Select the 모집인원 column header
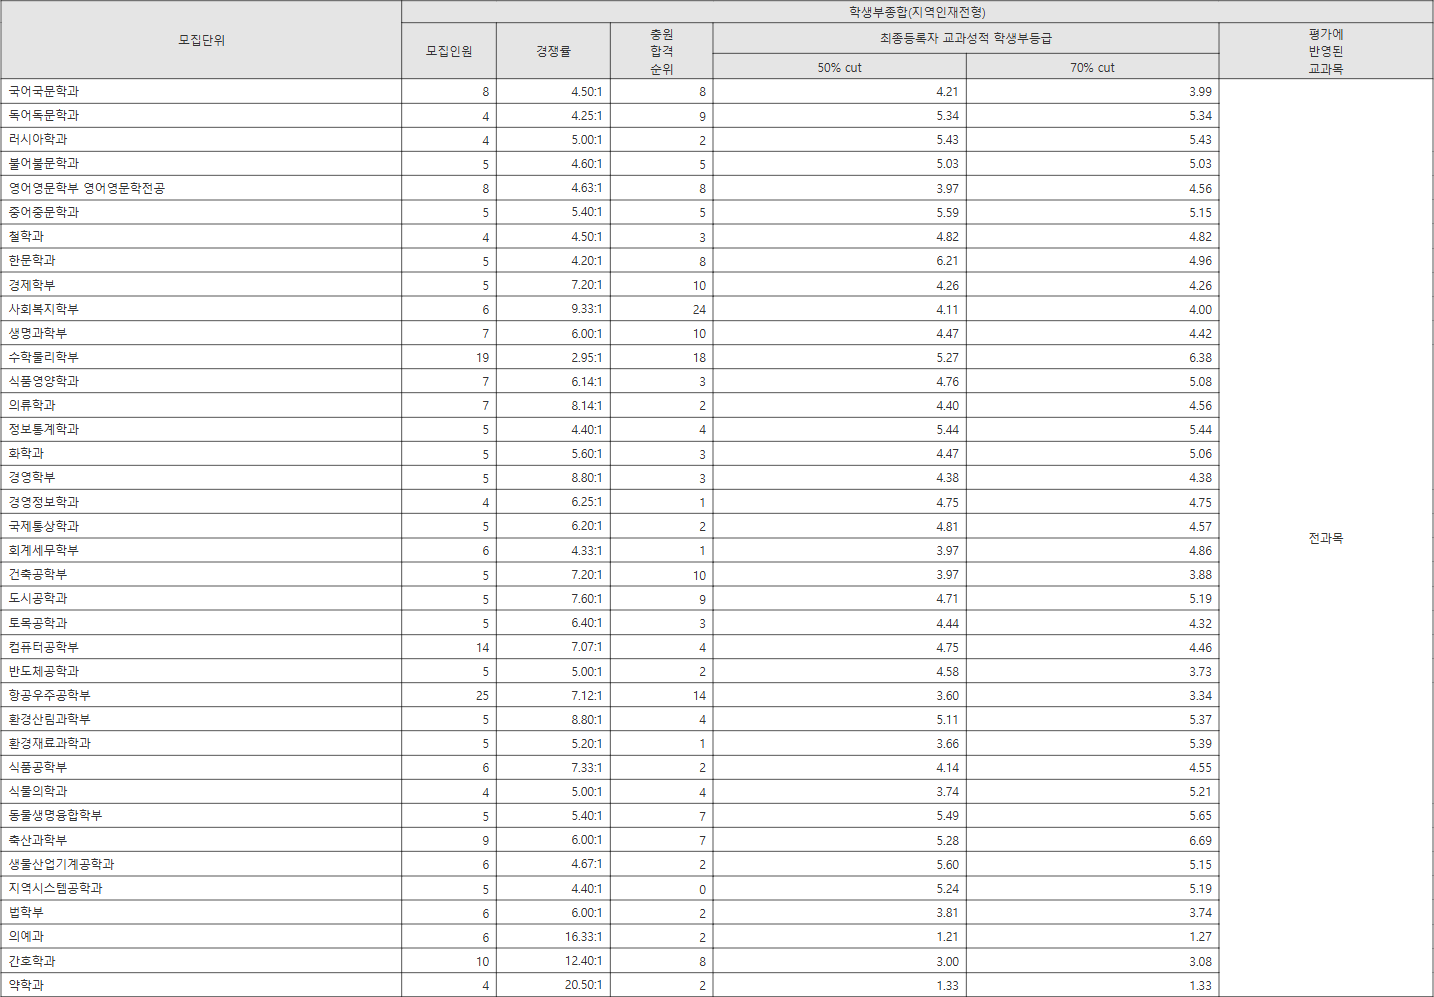 (x=449, y=51)
